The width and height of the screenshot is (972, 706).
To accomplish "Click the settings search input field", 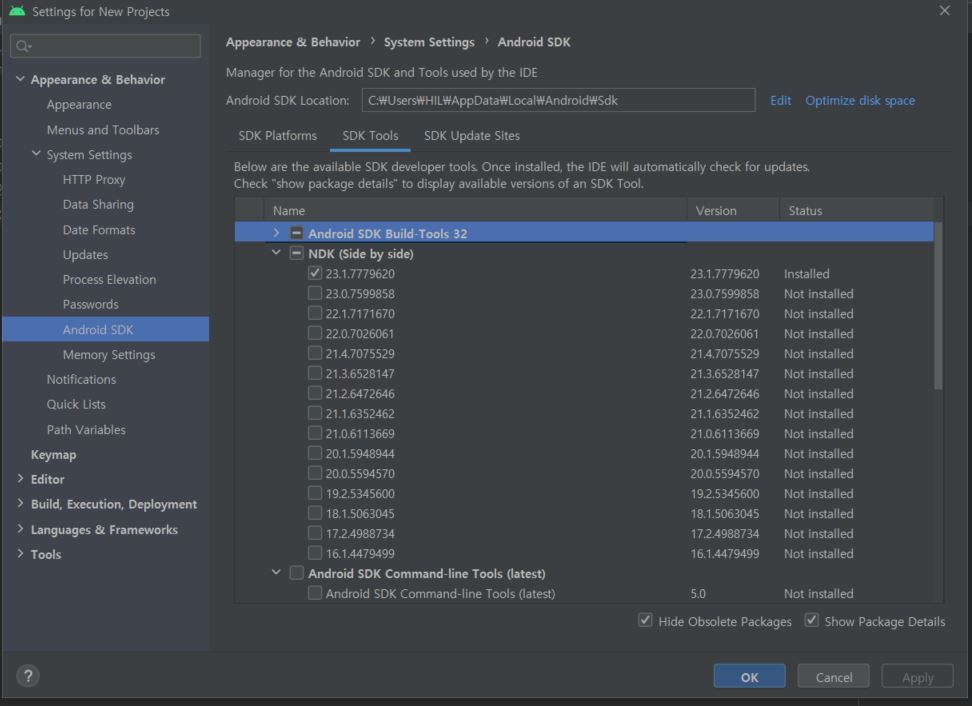I will pyautogui.click(x=105, y=46).
